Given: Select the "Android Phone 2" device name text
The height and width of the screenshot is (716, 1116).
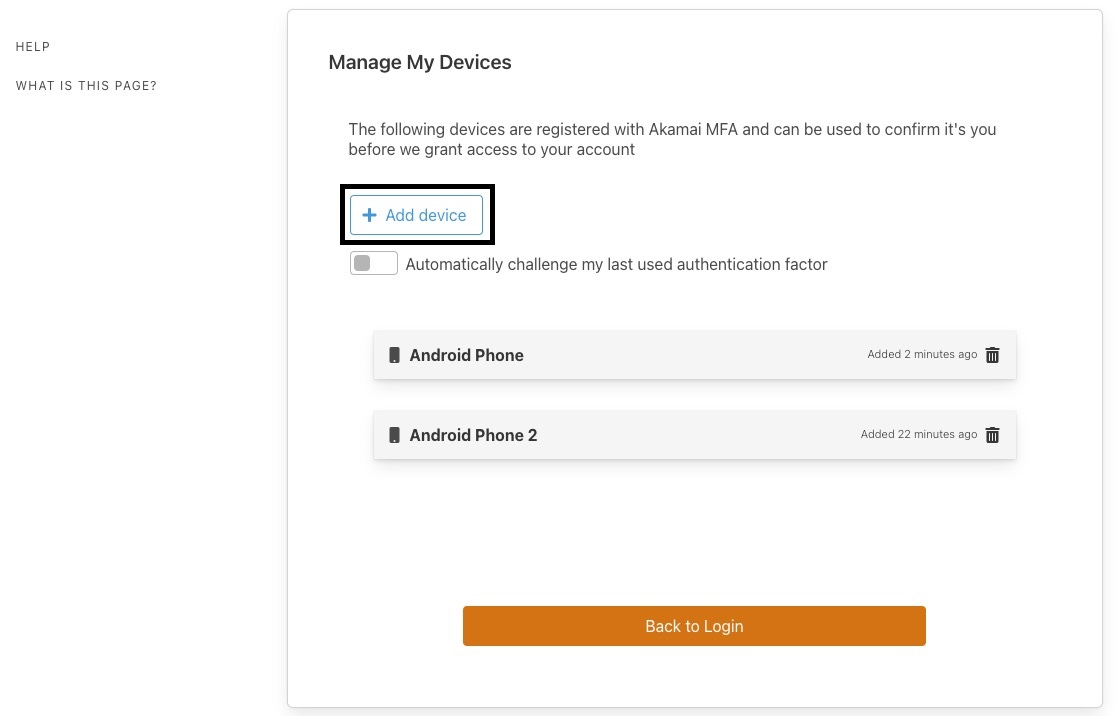Looking at the screenshot, I should (x=473, y=435).
